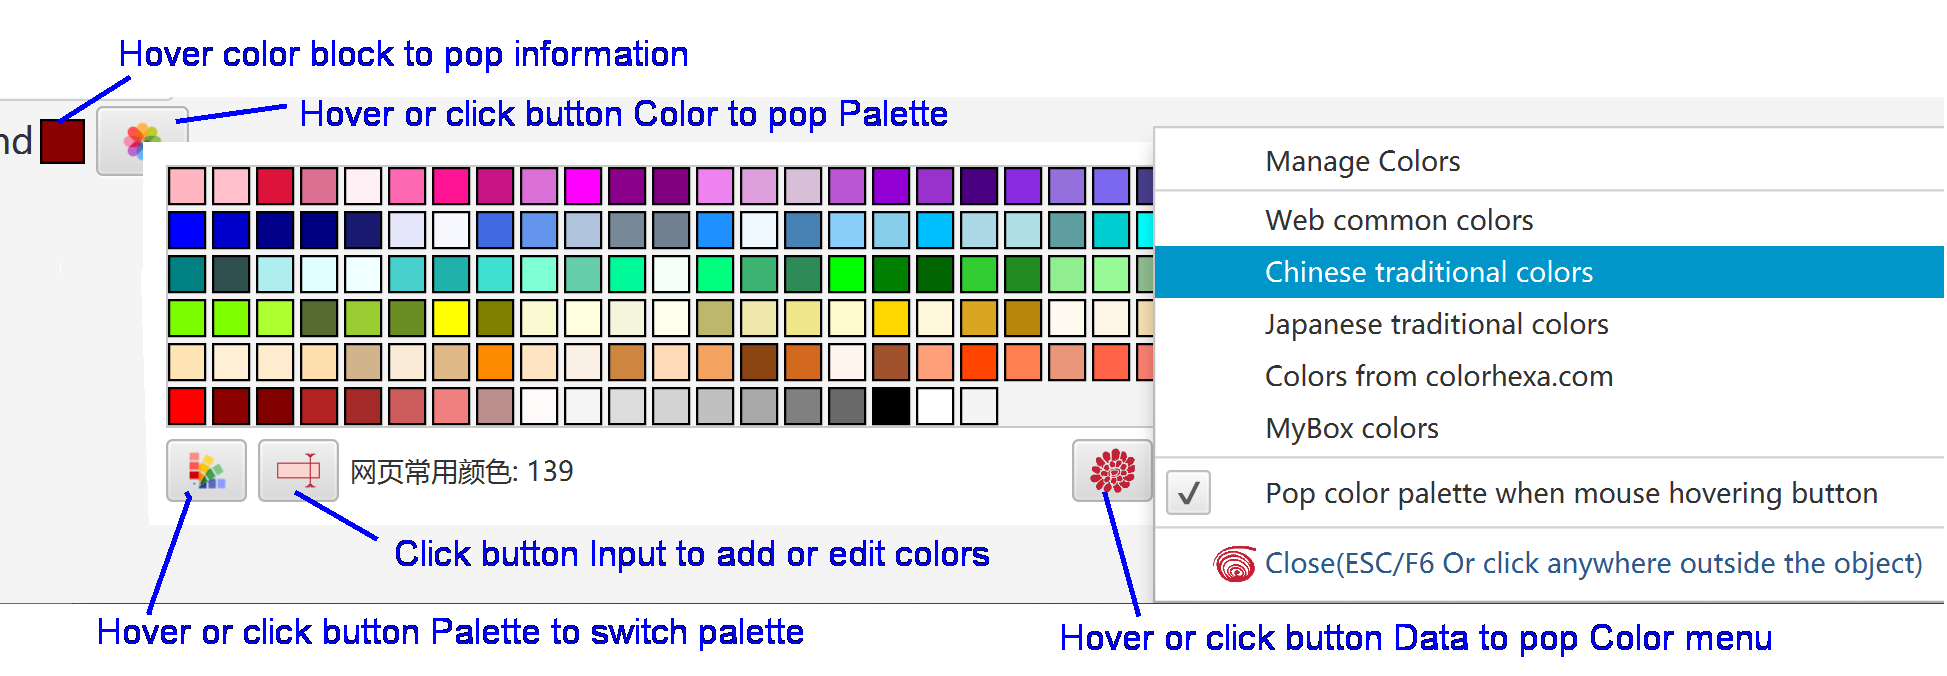Pick the bright lime green swatch in third row
Screen dimensions: 1947x676
click(846, 274)
